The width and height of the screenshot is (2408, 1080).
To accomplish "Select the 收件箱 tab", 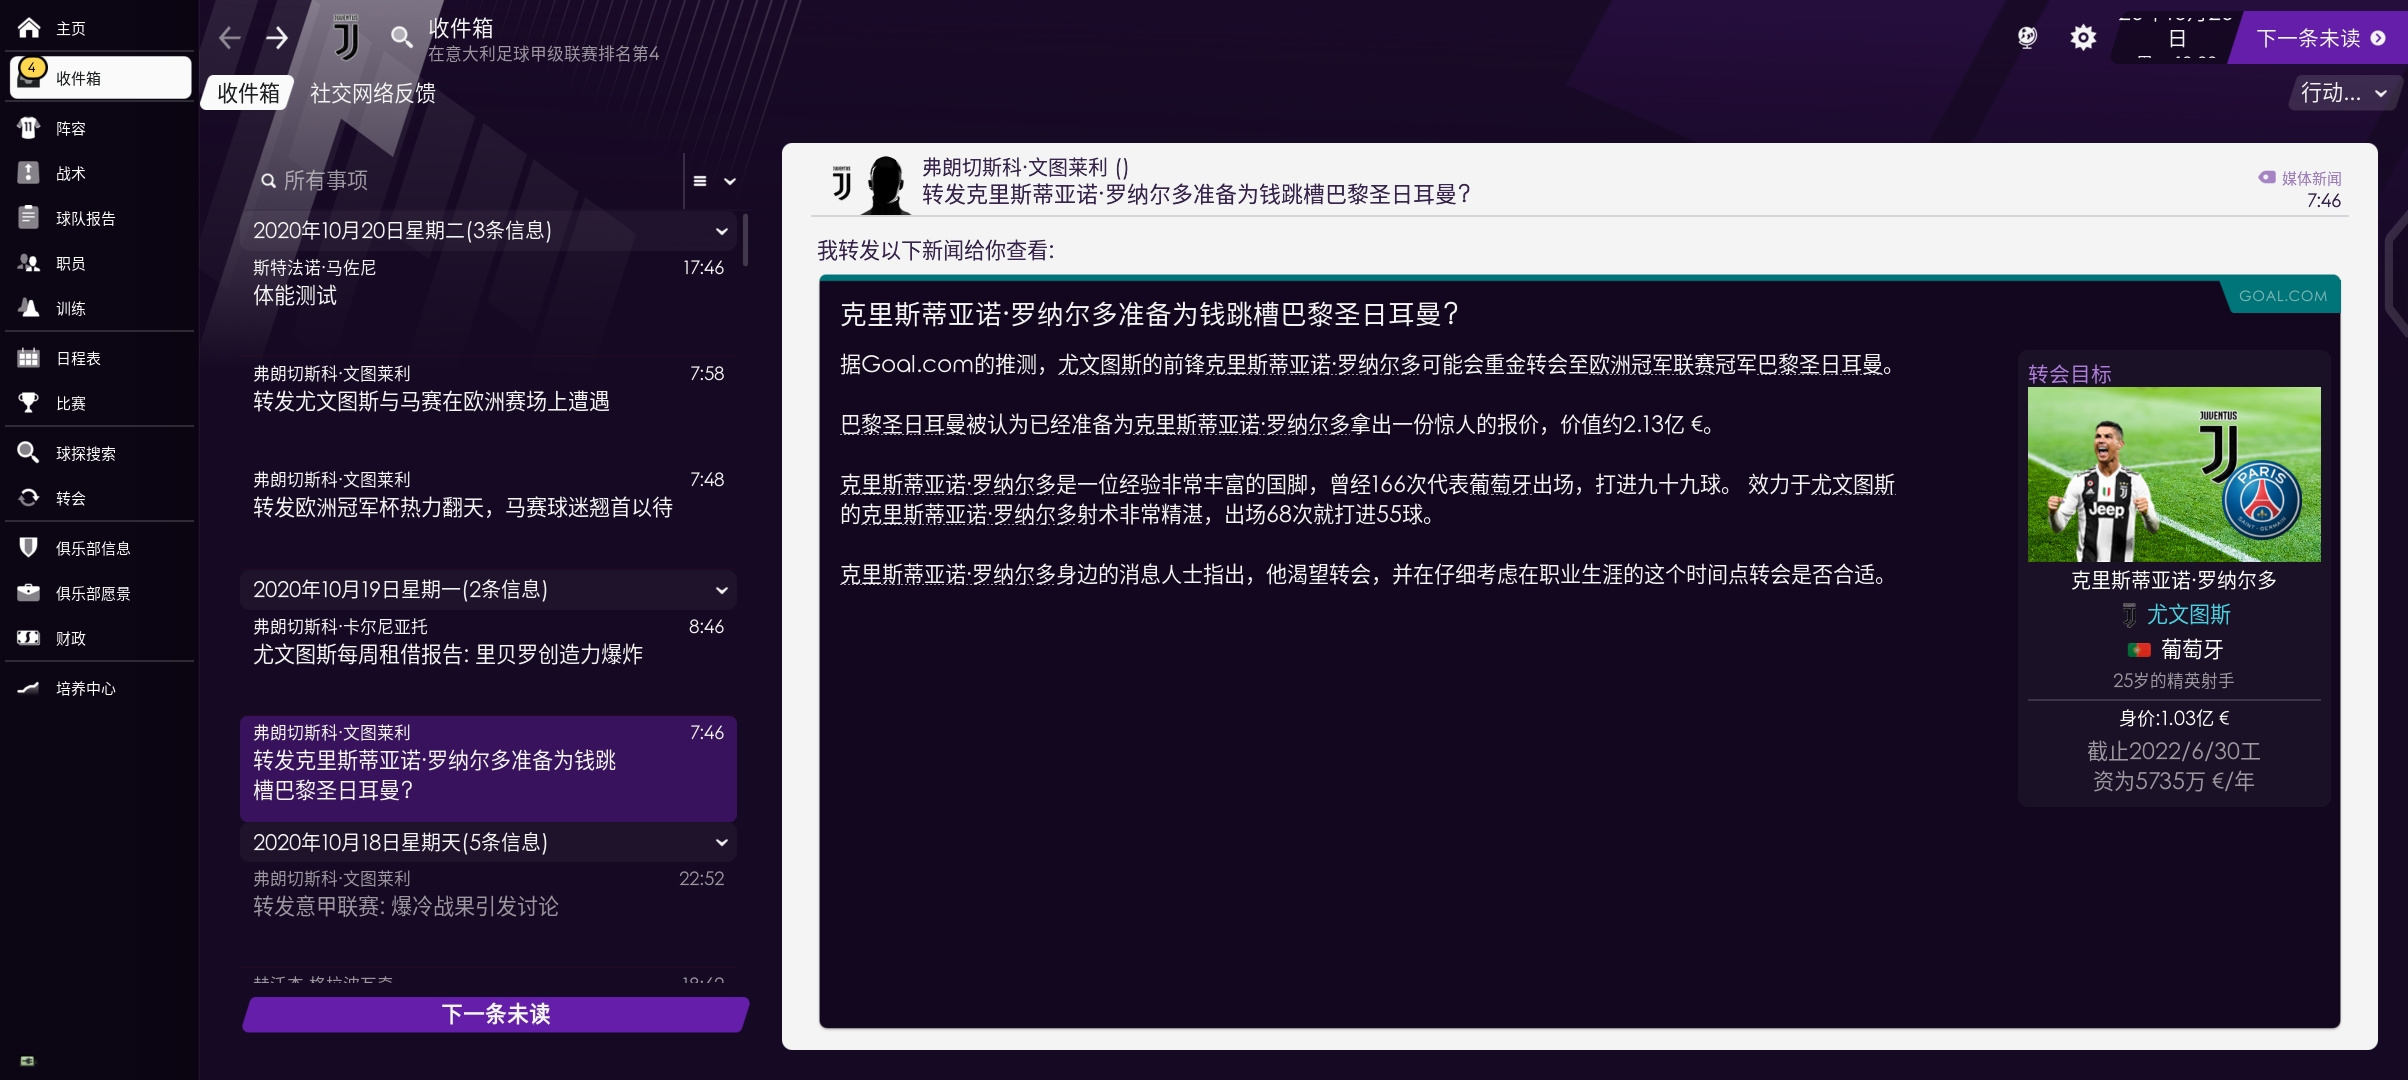I will point(248,93).
